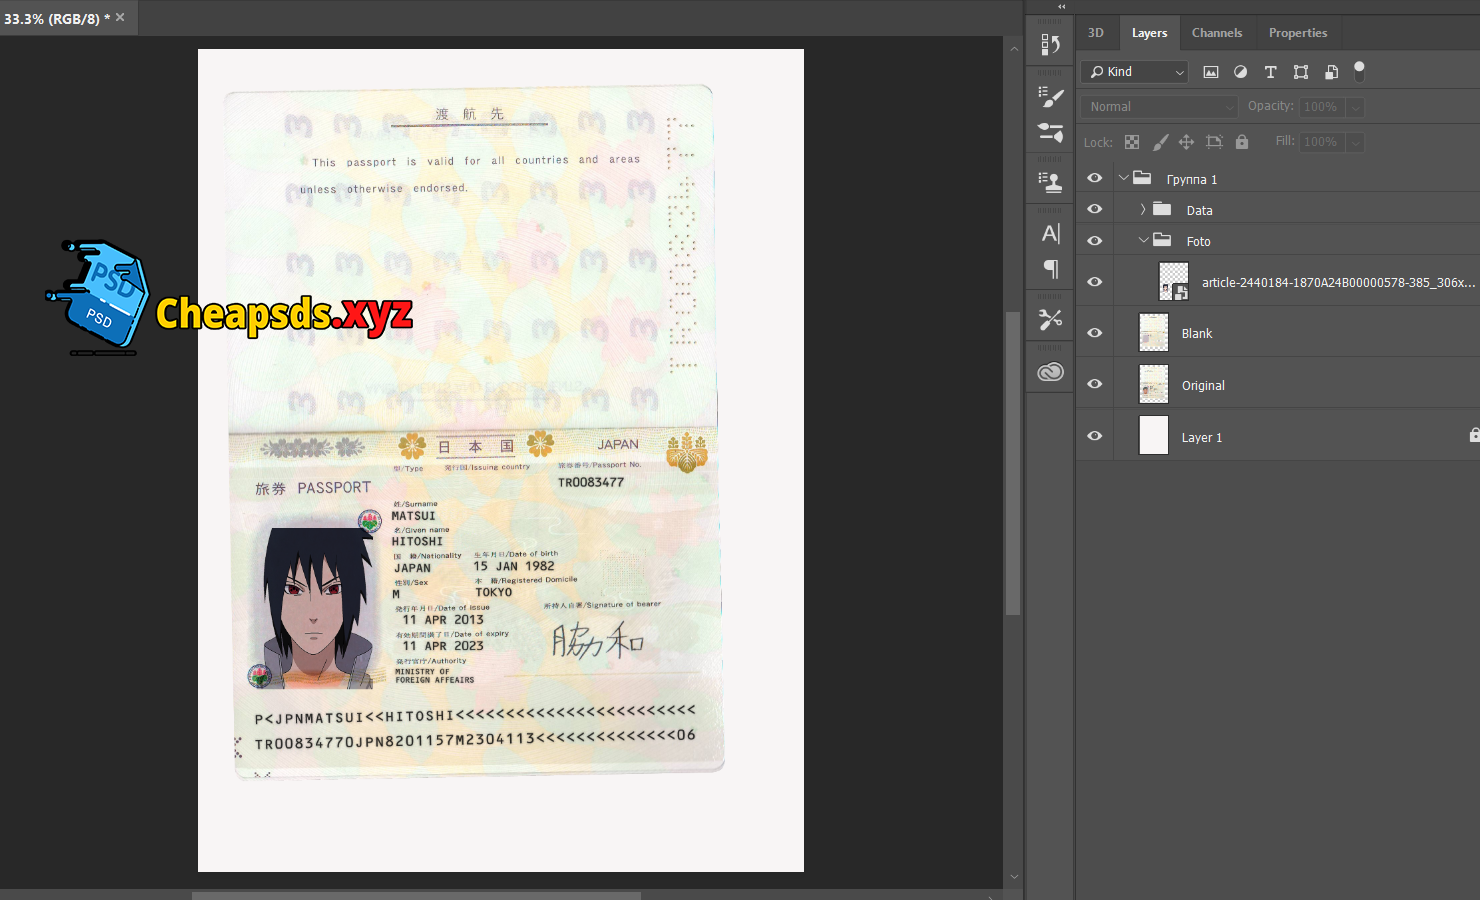
Task: Open the History panel icon
Action: tap(1050, 45)
